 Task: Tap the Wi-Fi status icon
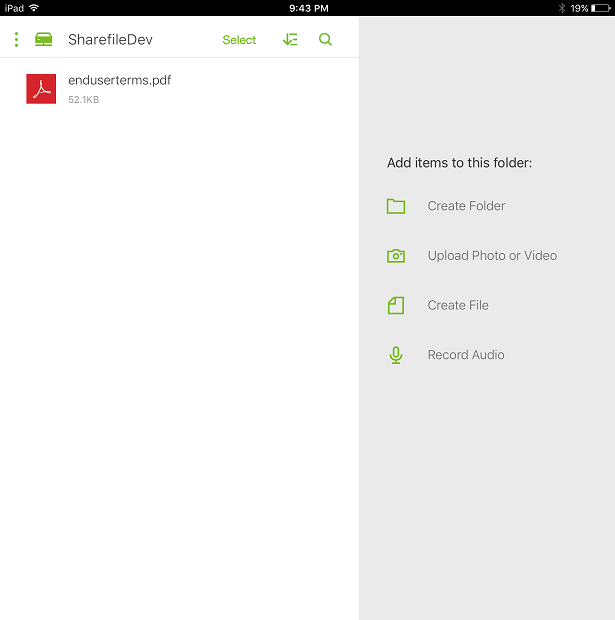click(x=34, y=8)
